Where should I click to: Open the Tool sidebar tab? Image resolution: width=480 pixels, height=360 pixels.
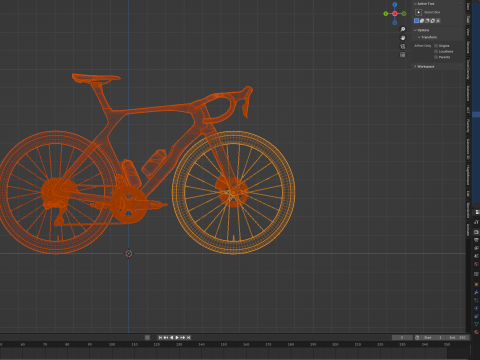tap(468, 19)
